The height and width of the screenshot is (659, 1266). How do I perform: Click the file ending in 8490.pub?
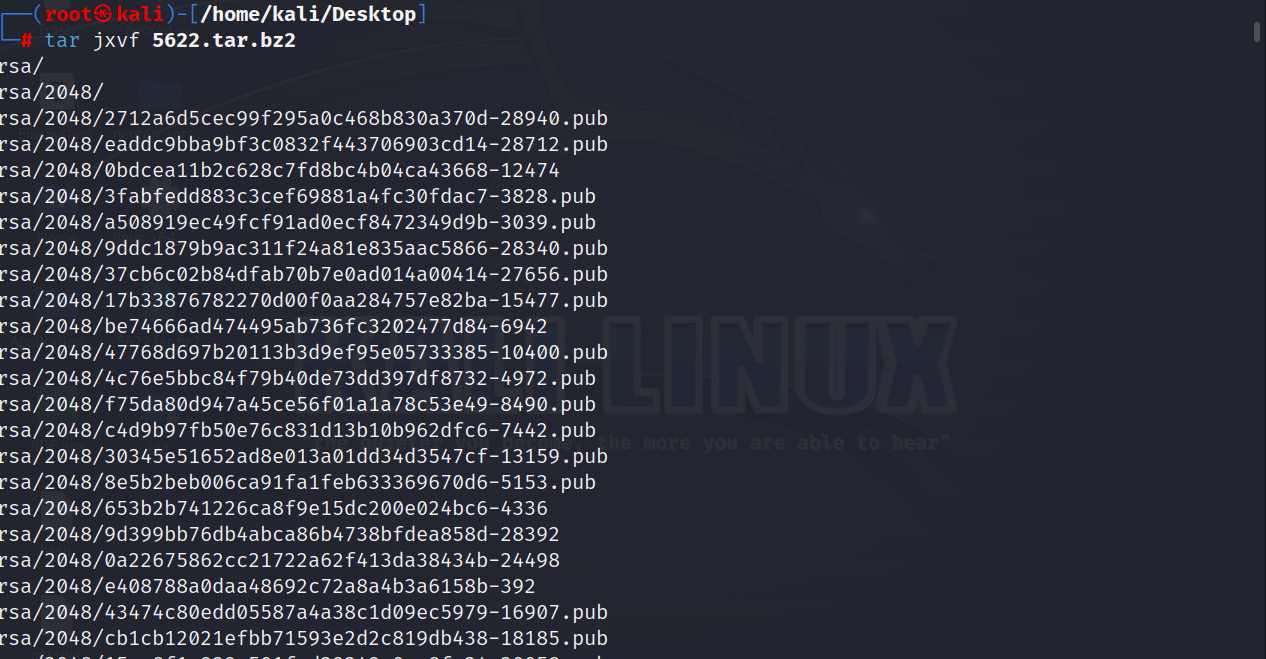295,404
